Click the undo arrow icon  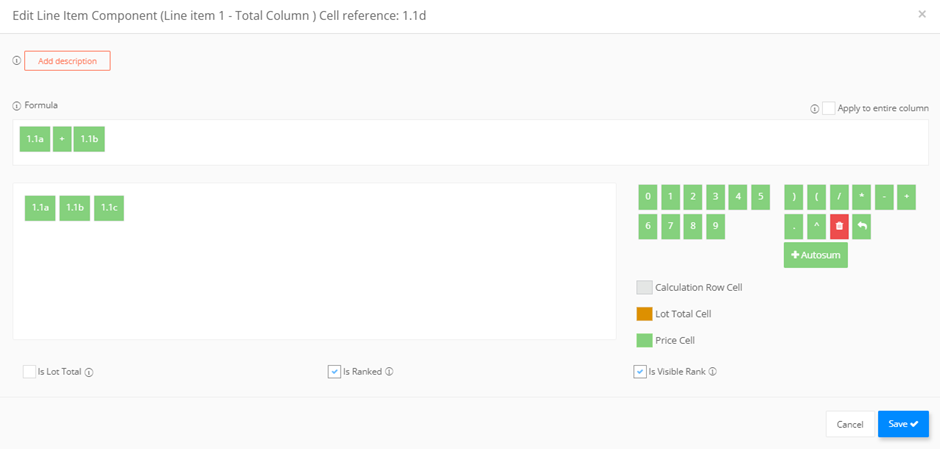point(861,227)
